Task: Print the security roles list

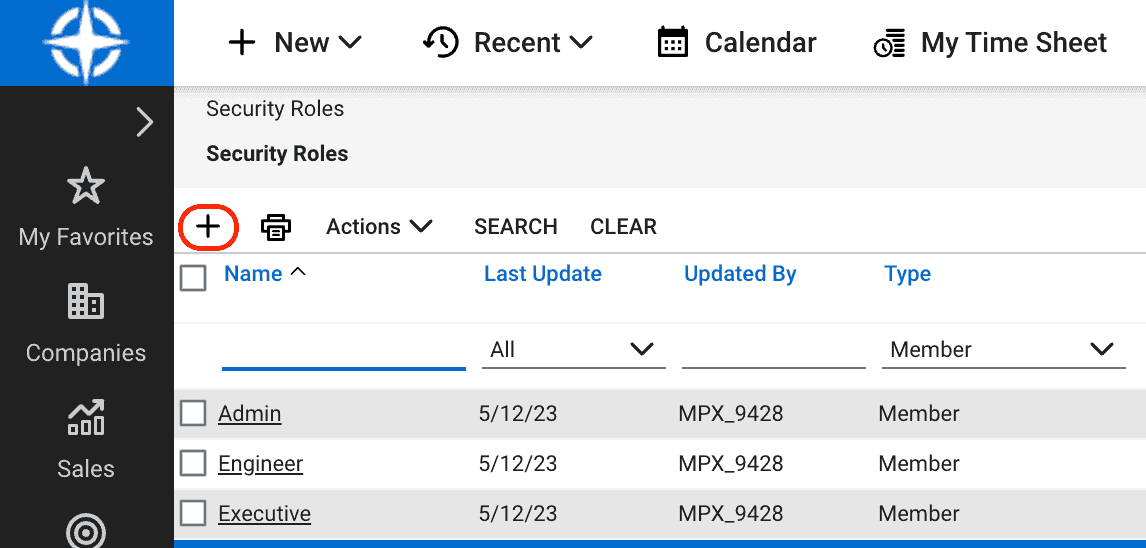Action: (x=276, y=227)
